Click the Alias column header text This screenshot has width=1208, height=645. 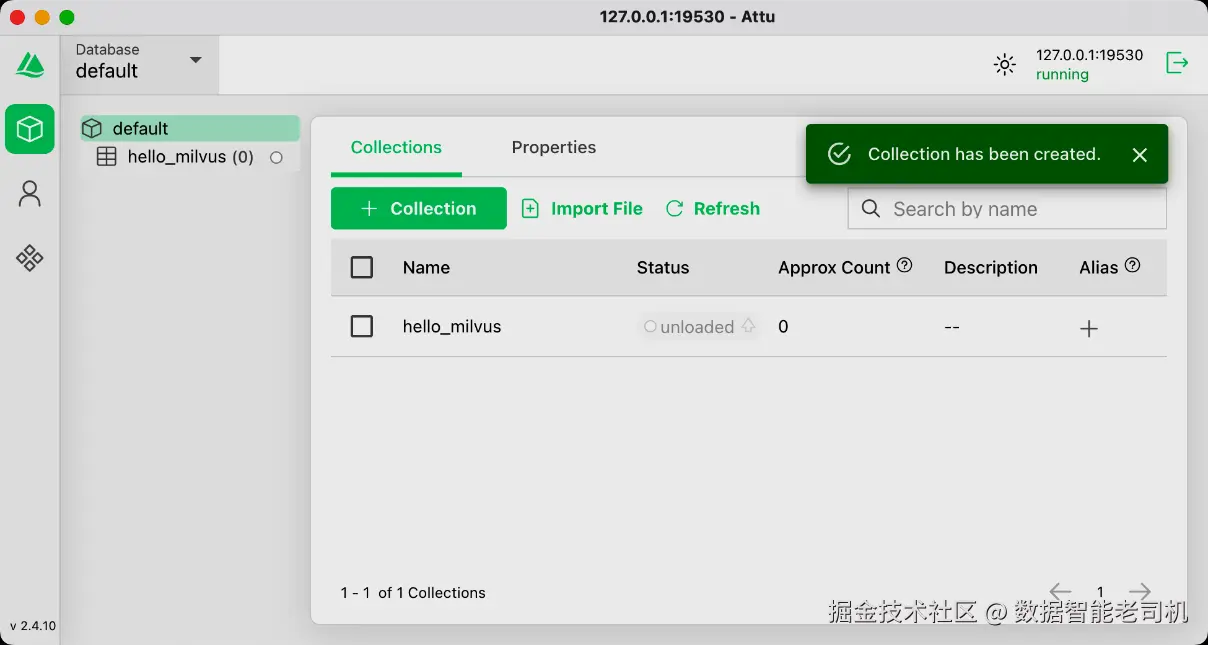(x=1099, y=267)
